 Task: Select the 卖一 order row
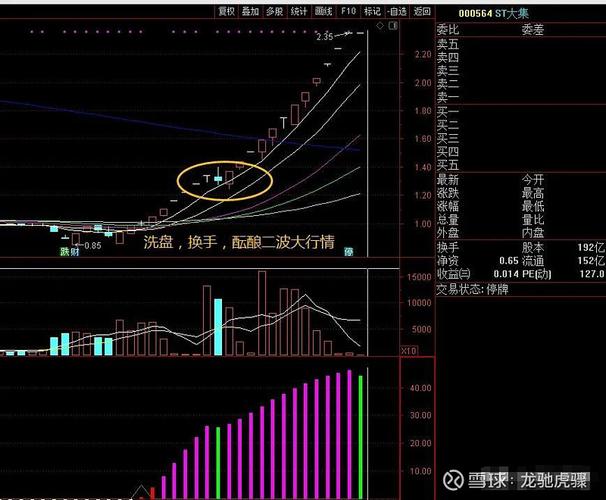click(x=448, y=97)
